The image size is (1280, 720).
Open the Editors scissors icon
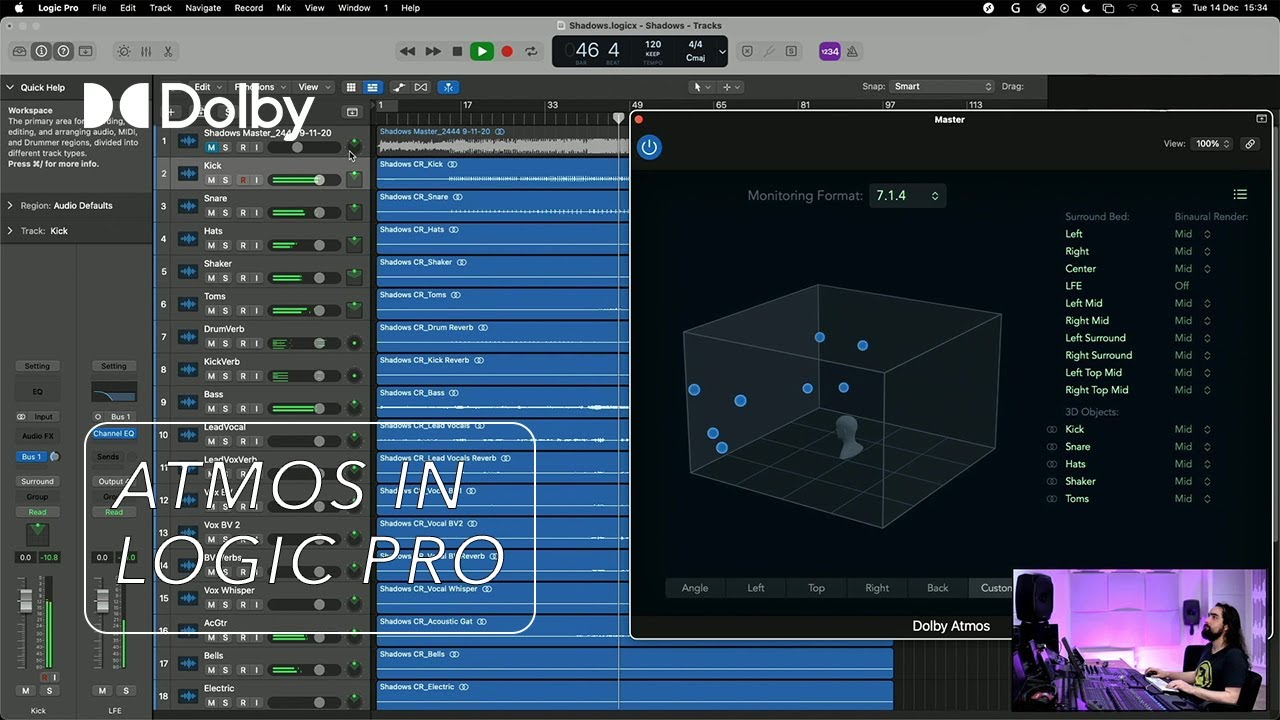click(168, 51)
